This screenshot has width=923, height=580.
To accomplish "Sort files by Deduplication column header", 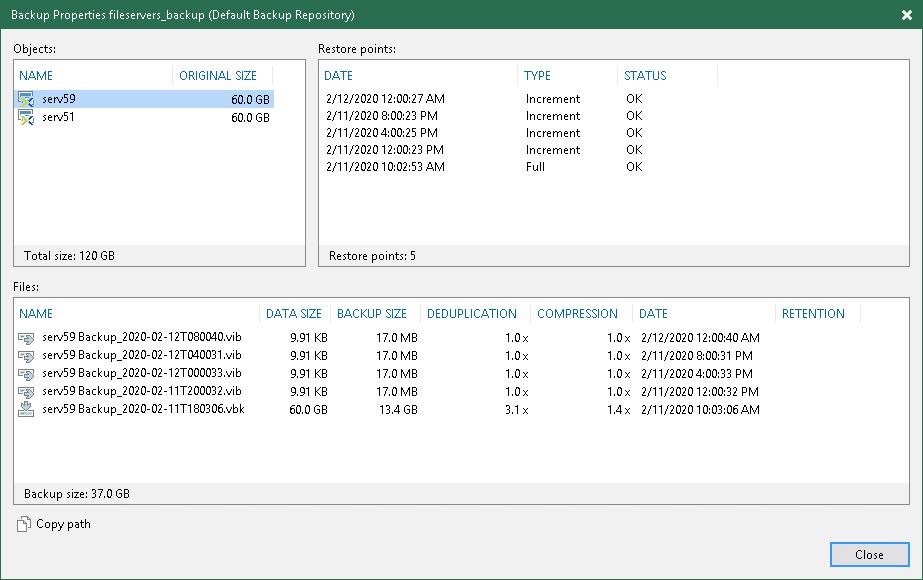I will 472,314.
